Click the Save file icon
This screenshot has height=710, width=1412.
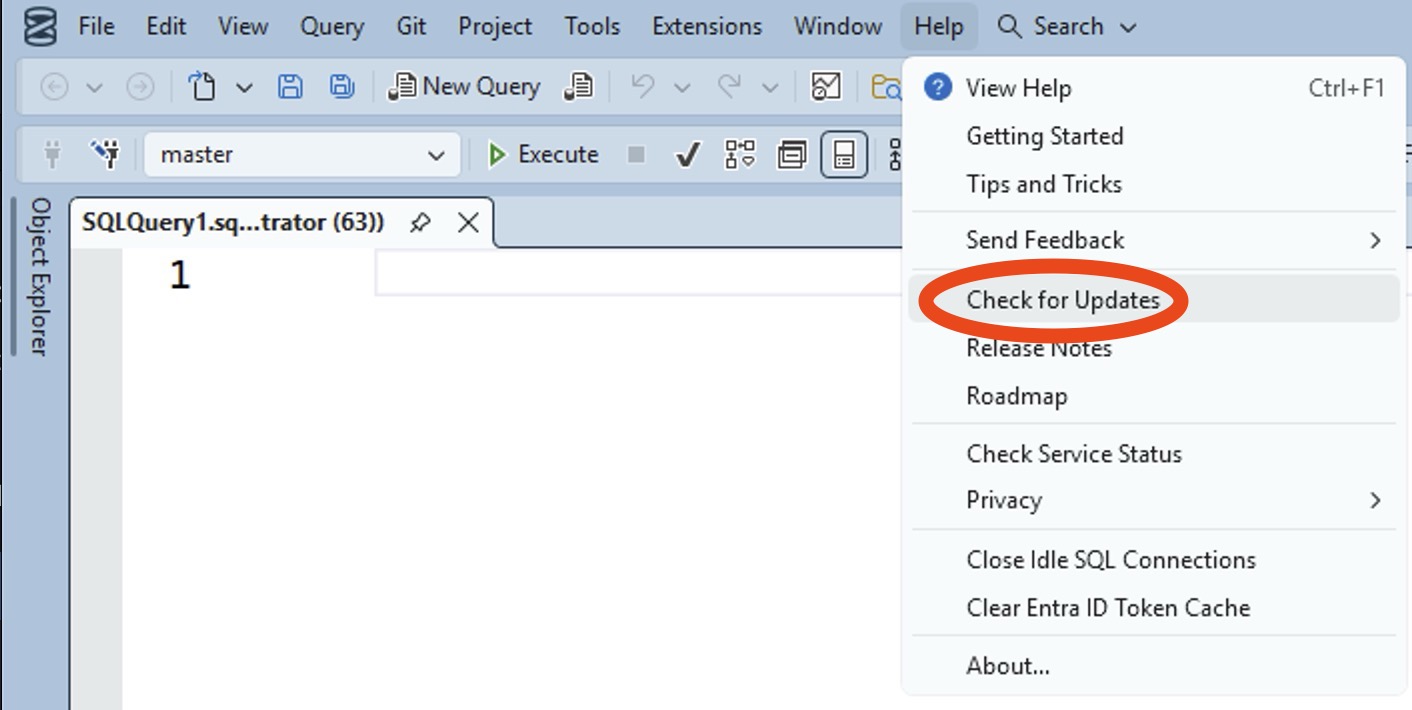[290, 87]
